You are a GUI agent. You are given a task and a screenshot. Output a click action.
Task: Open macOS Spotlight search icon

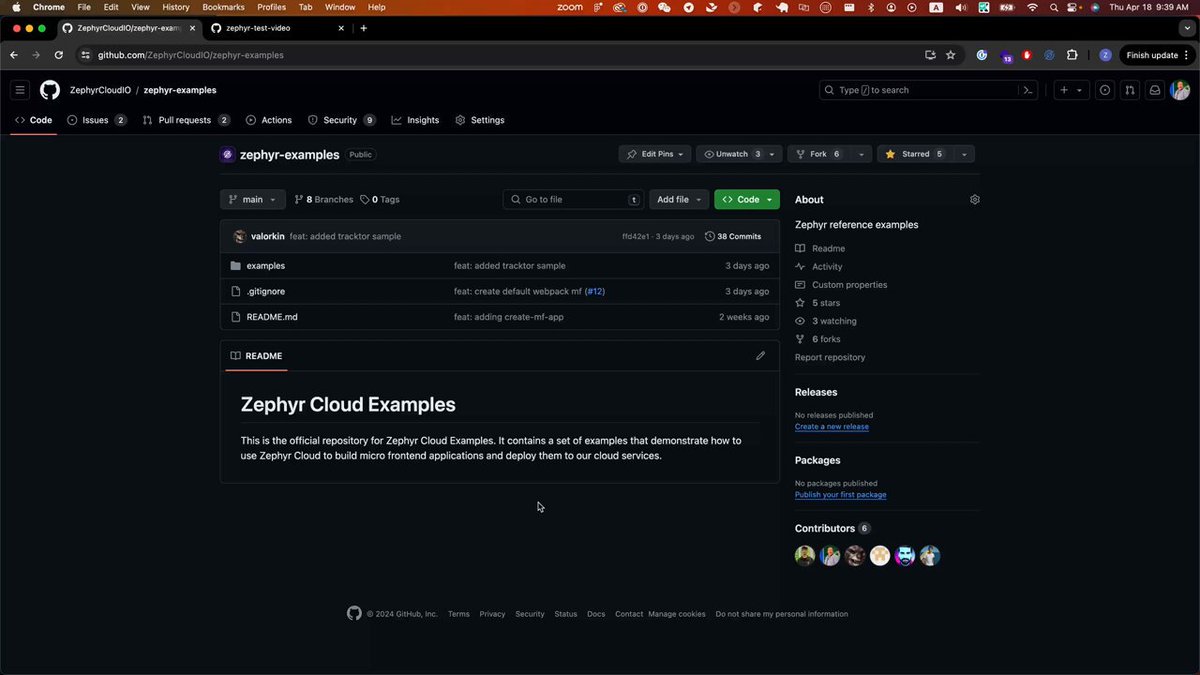(1054, 7)
